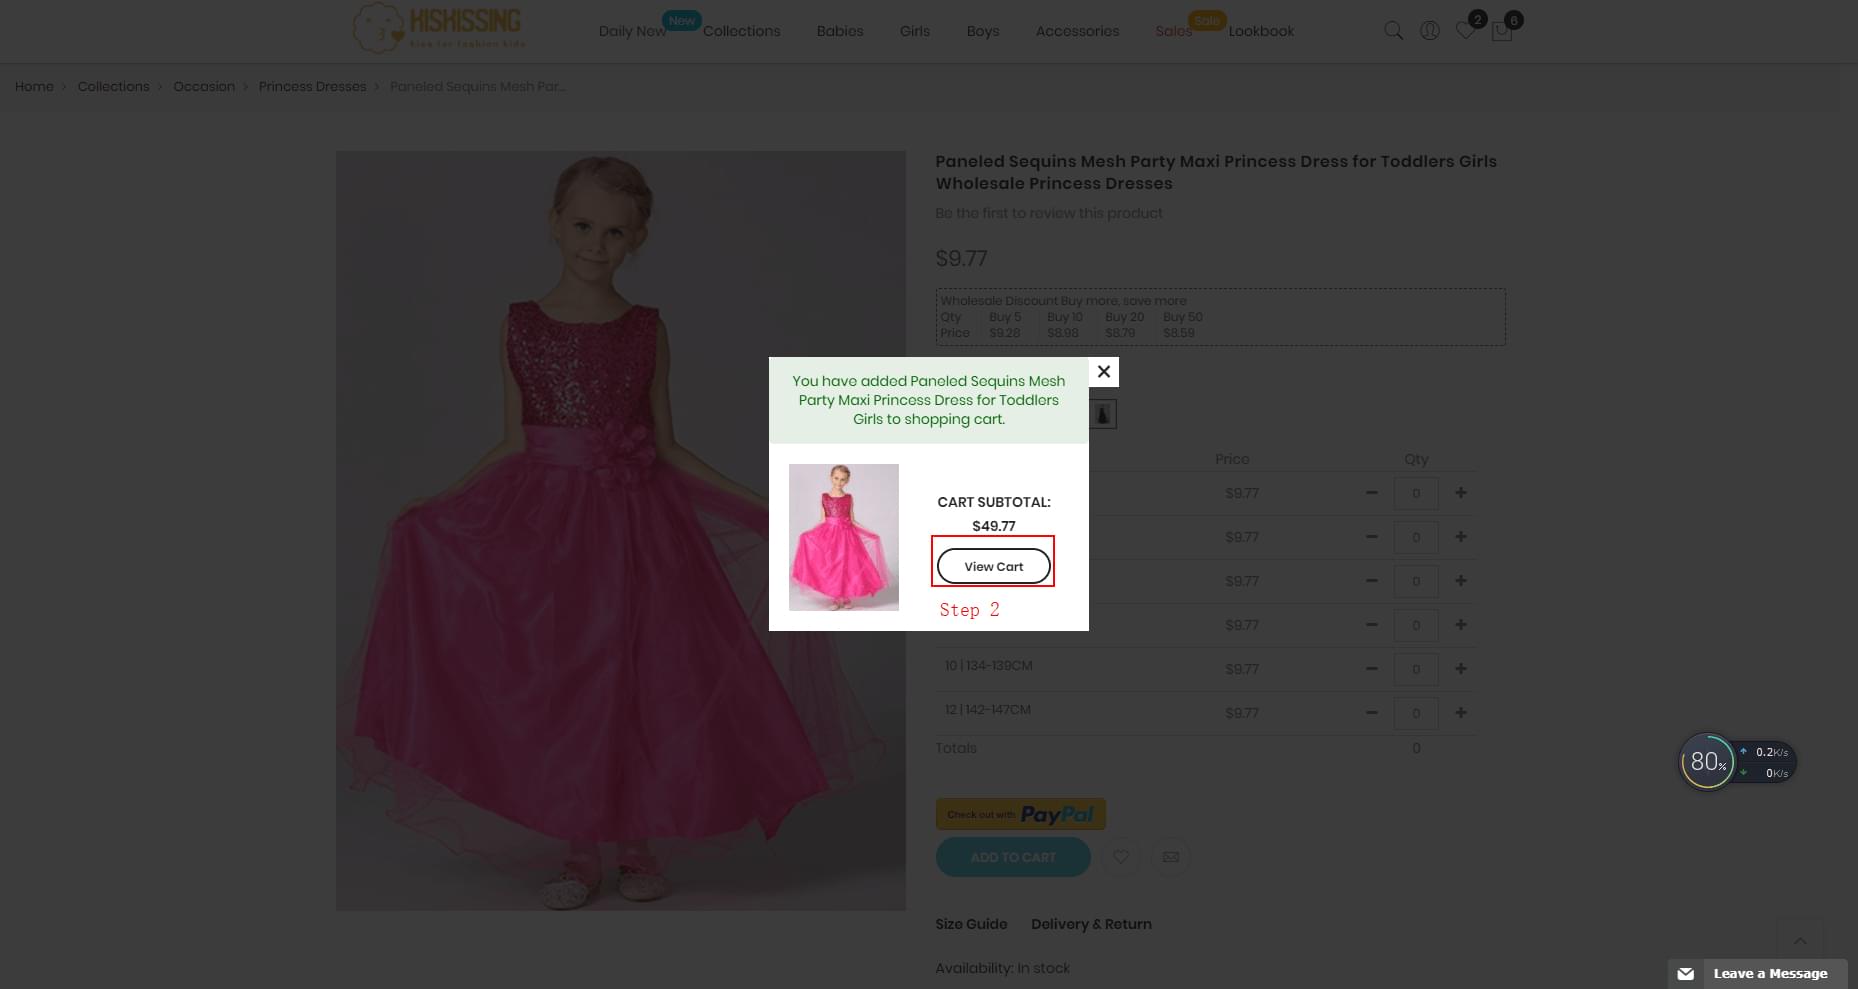1858x989 pixels.
Task: Select the black dress style swatch
Action: tap(1102, 413)
